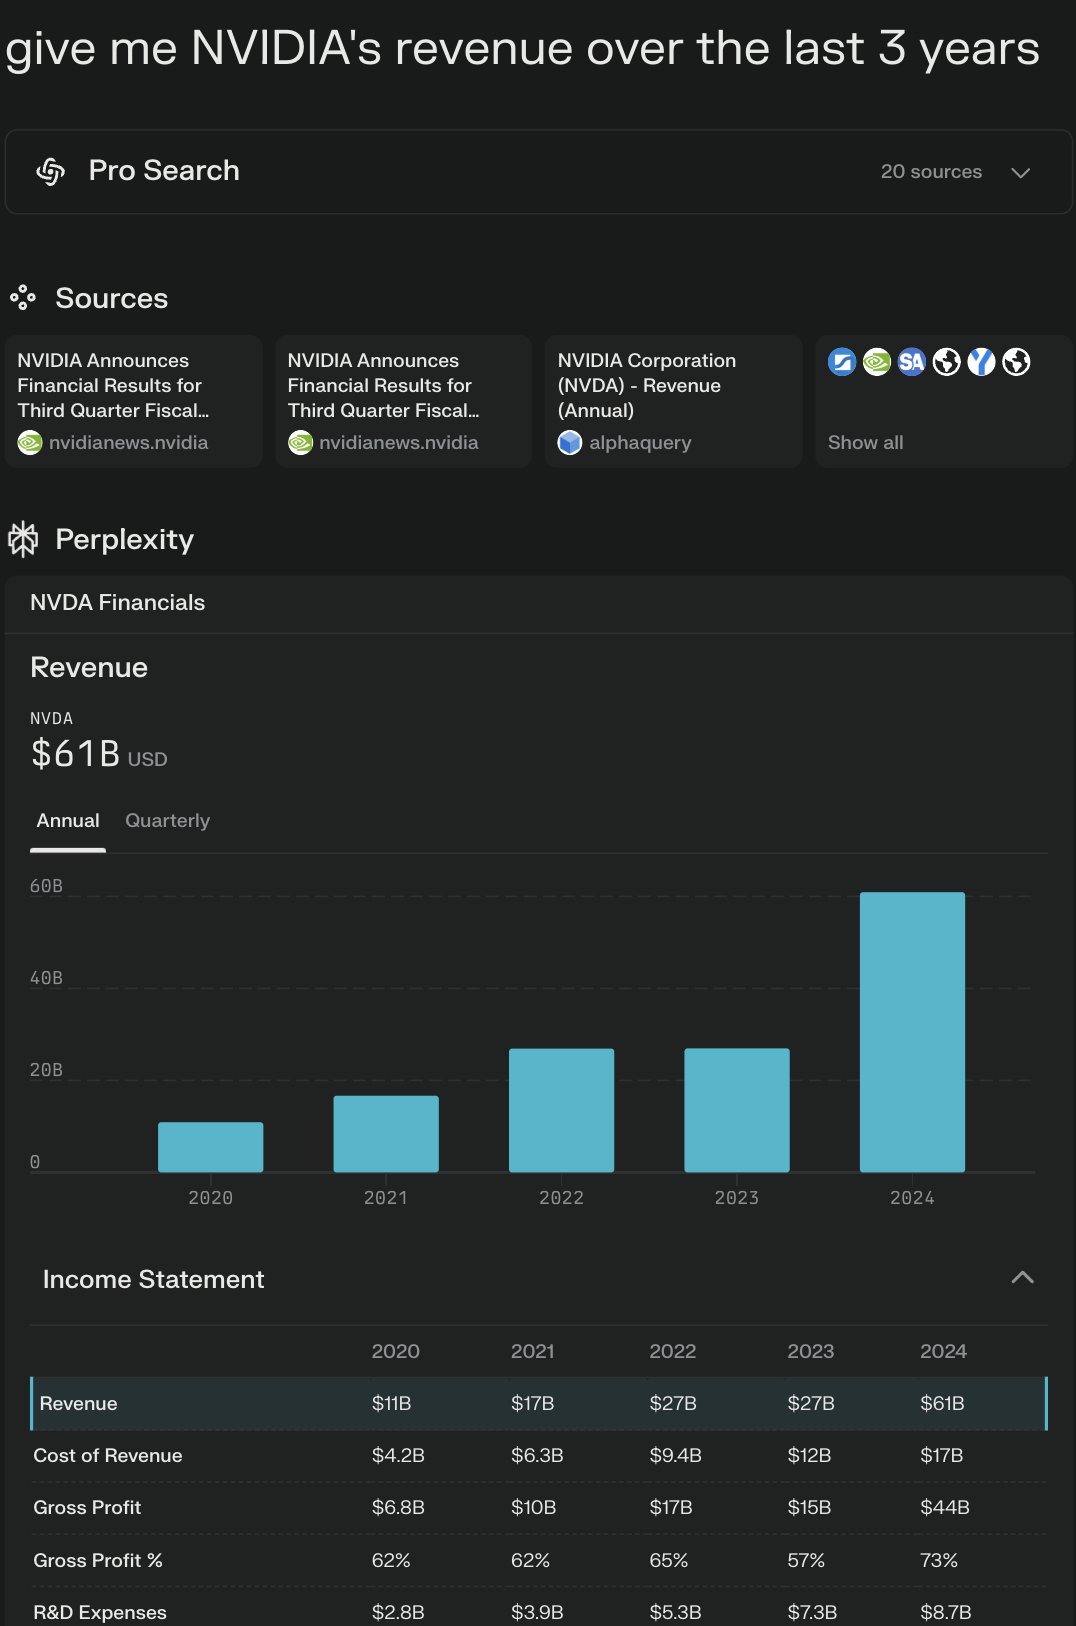Click the first blue source favicon
This screenshot has width=1076, height=1626.
[842, 361]
